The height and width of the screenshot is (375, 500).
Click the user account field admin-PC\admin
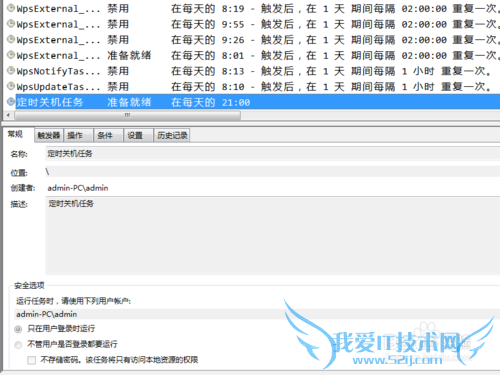(257, 314)
